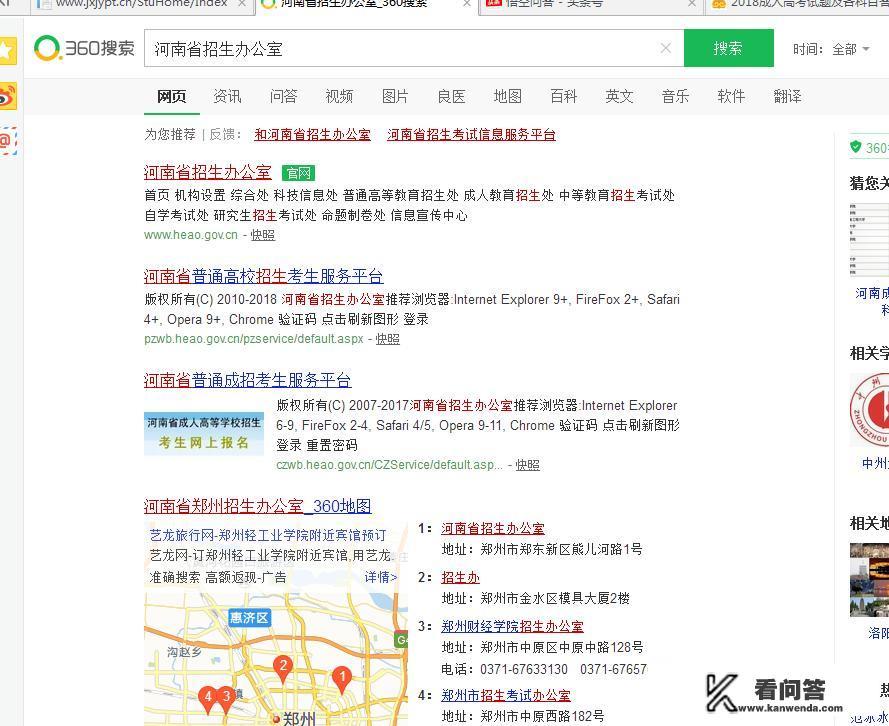
Task: Click map marker number 2
Action: 283,668
